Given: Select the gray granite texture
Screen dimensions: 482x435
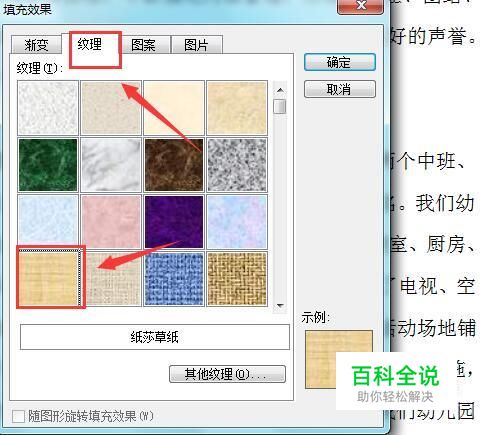Looking at the screenshot, I should tap(237, 165).
